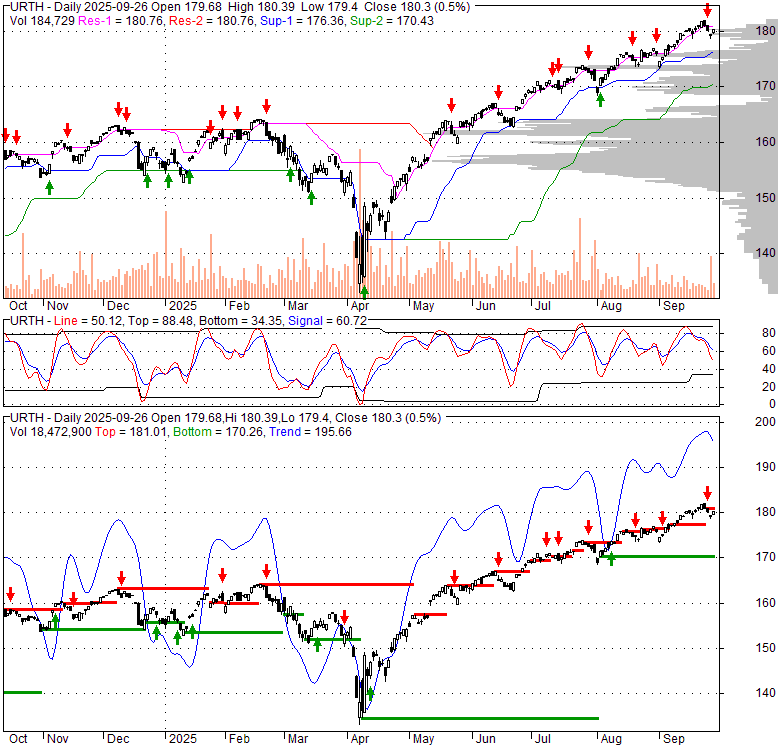Click the blue Trend line peak in September
This screenshot has height=745, width=780.
[x=705, y=431]
